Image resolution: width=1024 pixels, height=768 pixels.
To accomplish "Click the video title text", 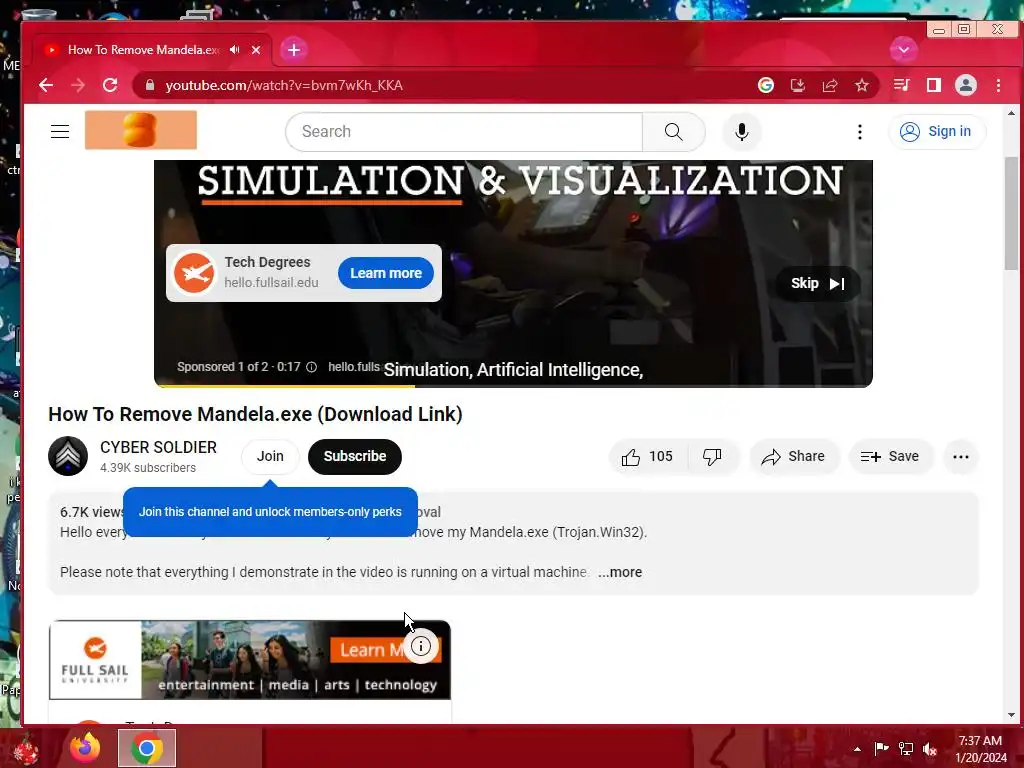I will (x=255, y=414).
